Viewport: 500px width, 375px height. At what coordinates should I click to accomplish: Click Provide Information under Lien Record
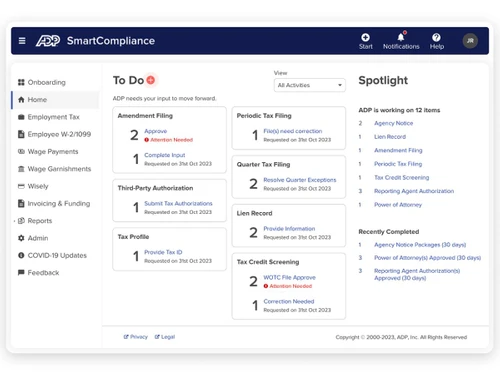tap(289, 228)
